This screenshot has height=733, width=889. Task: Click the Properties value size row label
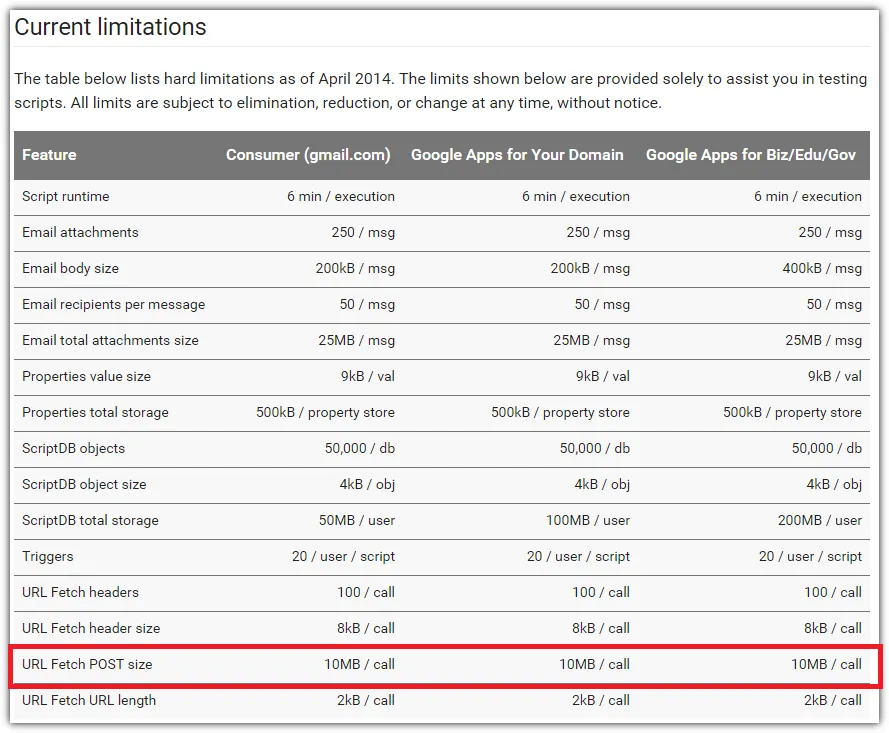(x=86, y=376)
